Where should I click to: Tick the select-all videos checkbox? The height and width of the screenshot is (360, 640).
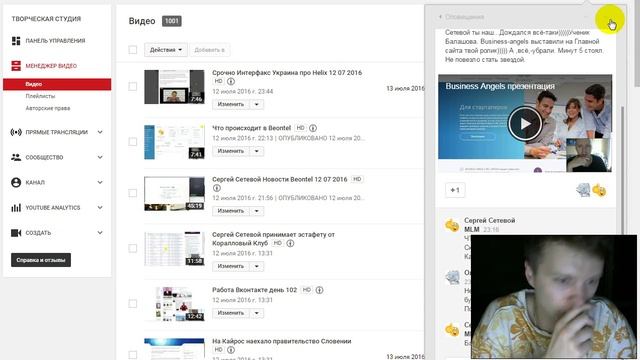[133, 50]
